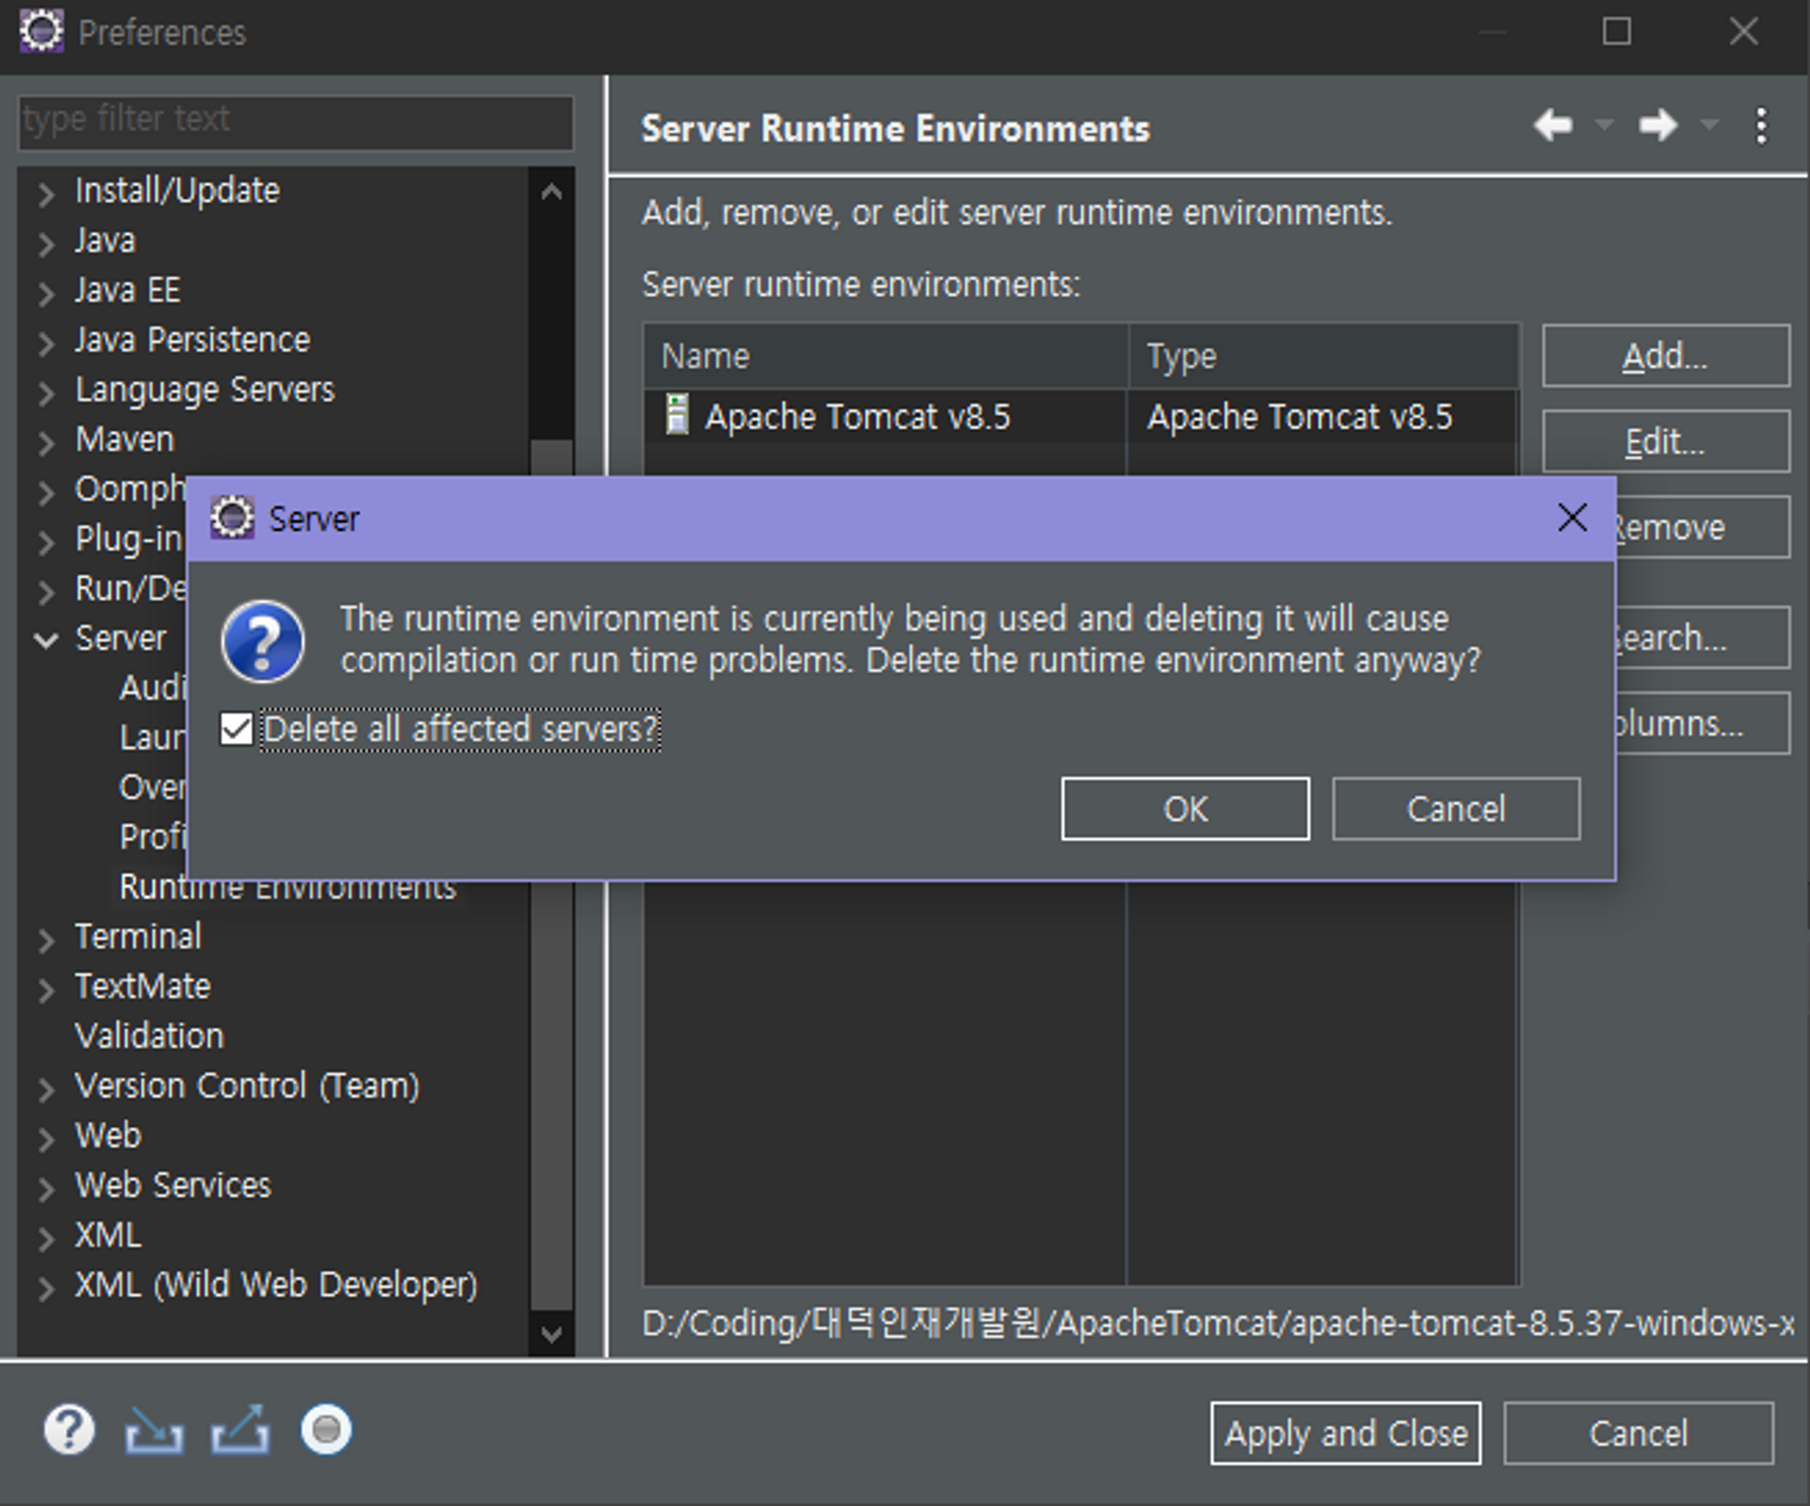The image size is (1810, 1506).
Task: Cancel the Server delete dialog
Action: [x=1456, y=809]
